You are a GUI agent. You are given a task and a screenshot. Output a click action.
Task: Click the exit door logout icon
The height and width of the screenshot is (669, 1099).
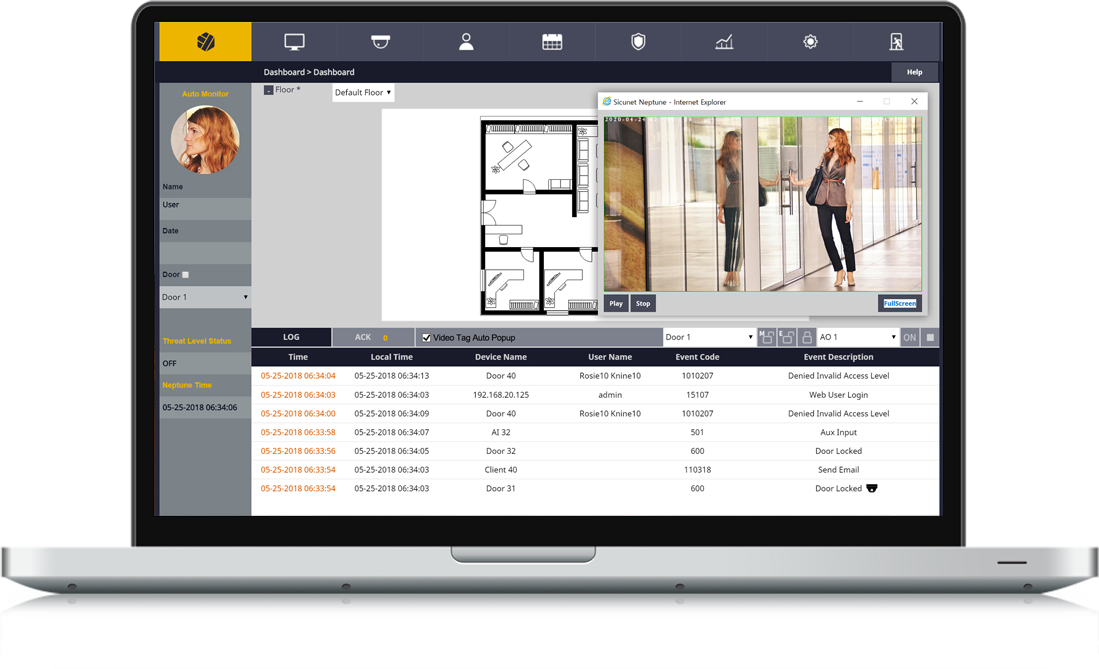click(x=896, y=42)
